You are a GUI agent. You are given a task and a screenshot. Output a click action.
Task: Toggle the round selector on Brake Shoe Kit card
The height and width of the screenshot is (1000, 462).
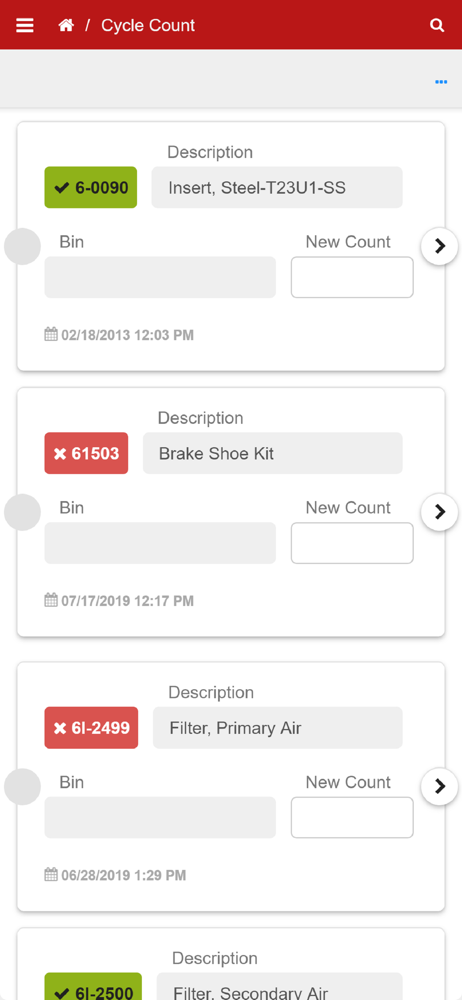point(22,512)
